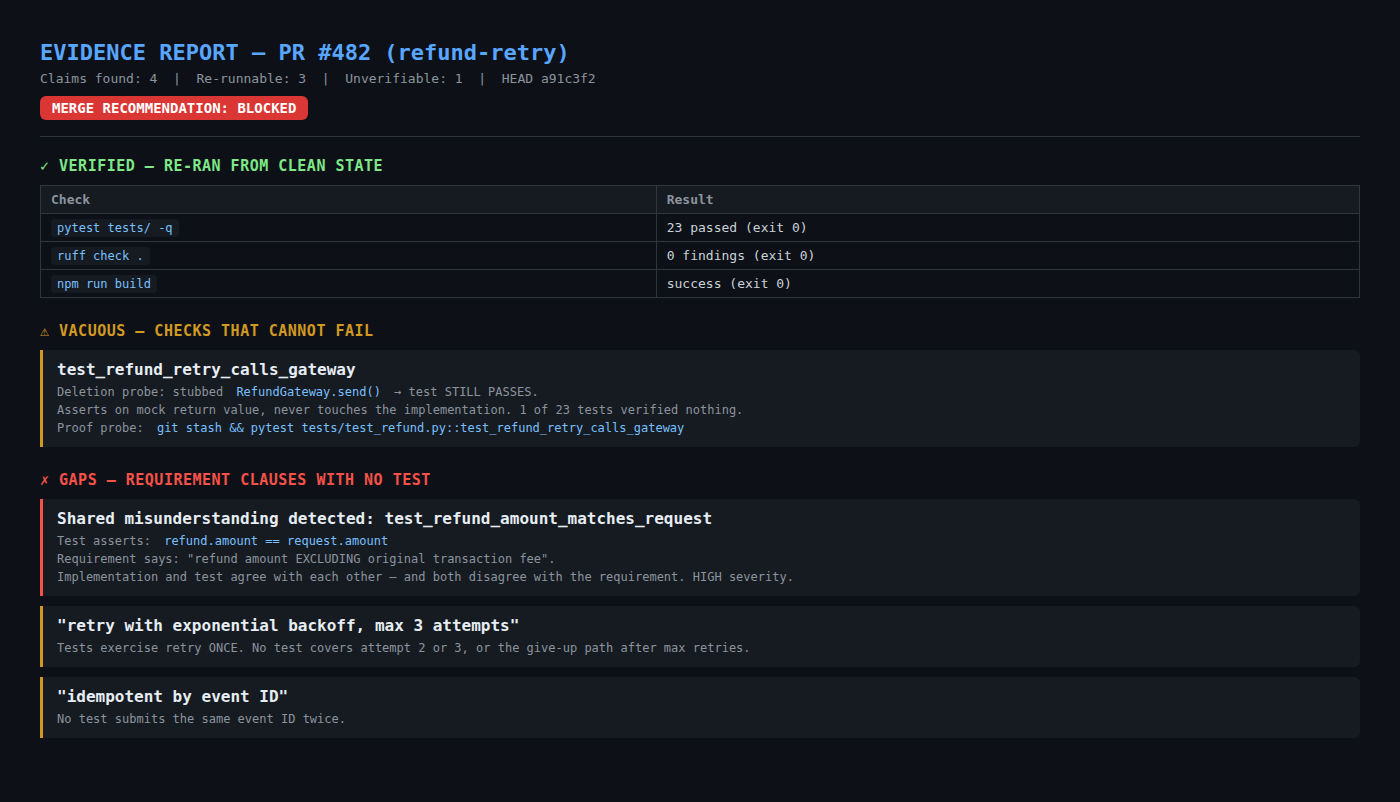1400x802 pixels.
Task: Click the 'VERIFIED — RE-RAN FROM CLEAN STATE' heading
Action: (221, 165)
